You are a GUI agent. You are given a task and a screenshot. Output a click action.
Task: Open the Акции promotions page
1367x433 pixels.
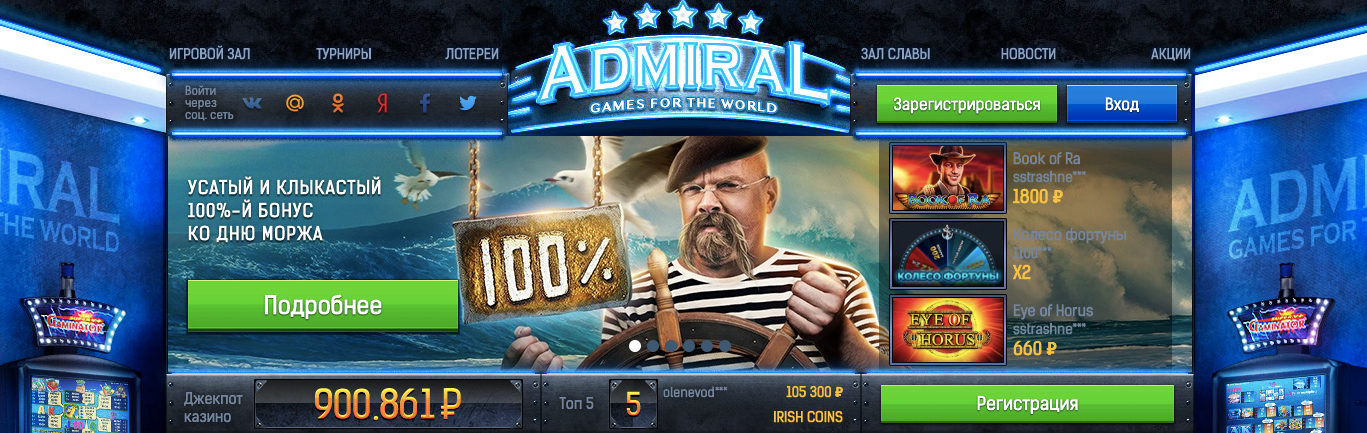pyautogui.click(x=1170, y=54)
